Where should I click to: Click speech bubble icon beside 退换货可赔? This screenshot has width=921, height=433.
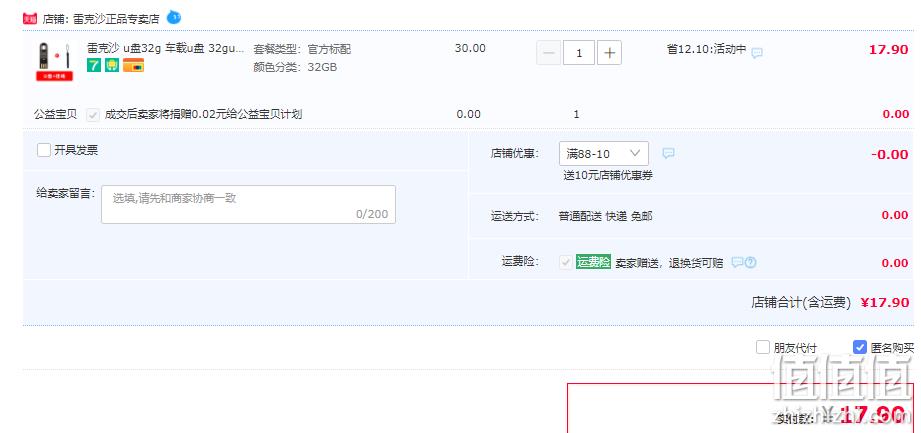(x=738, y=262)
